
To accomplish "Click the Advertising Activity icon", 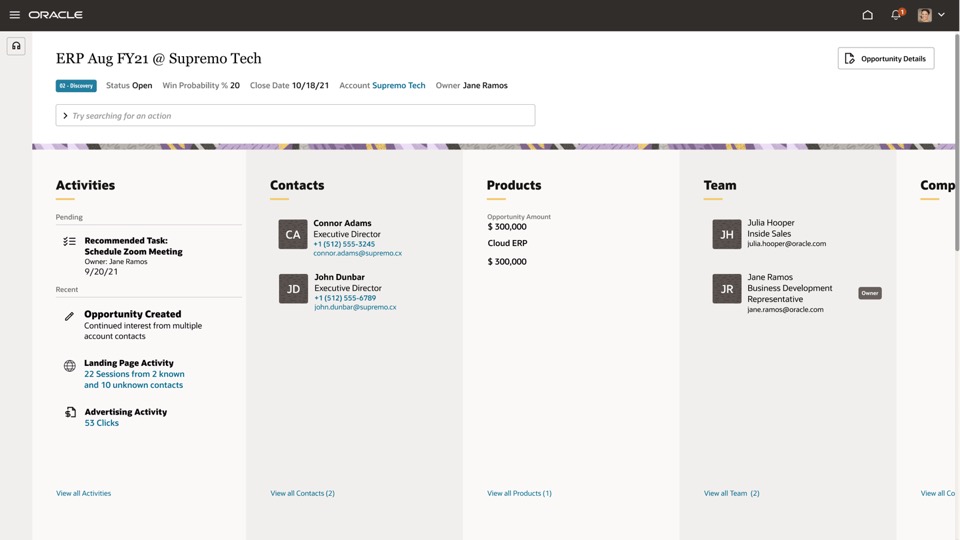I will [70, 413].
